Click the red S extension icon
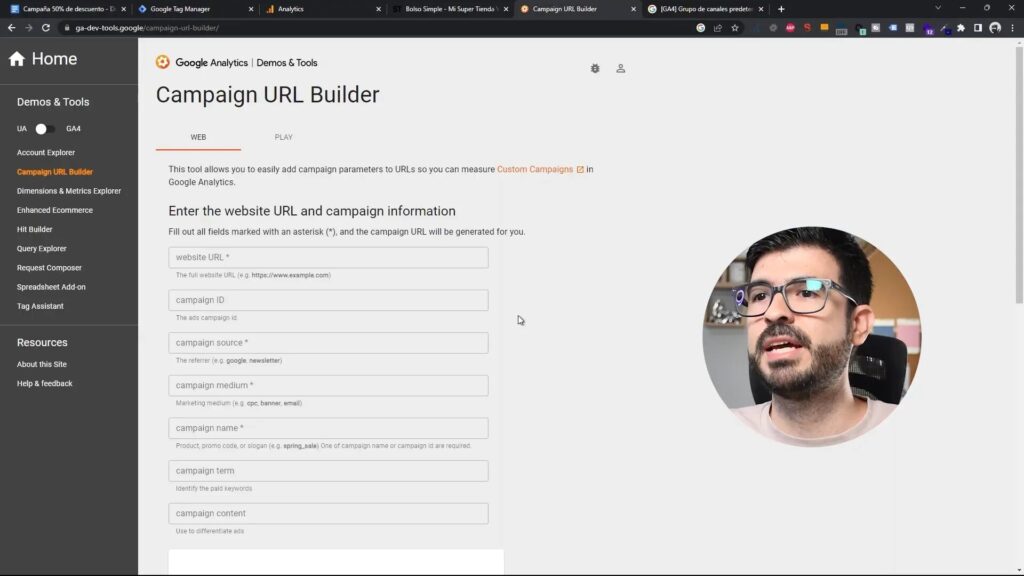The image size is (1024, 576). click(807, 28)
